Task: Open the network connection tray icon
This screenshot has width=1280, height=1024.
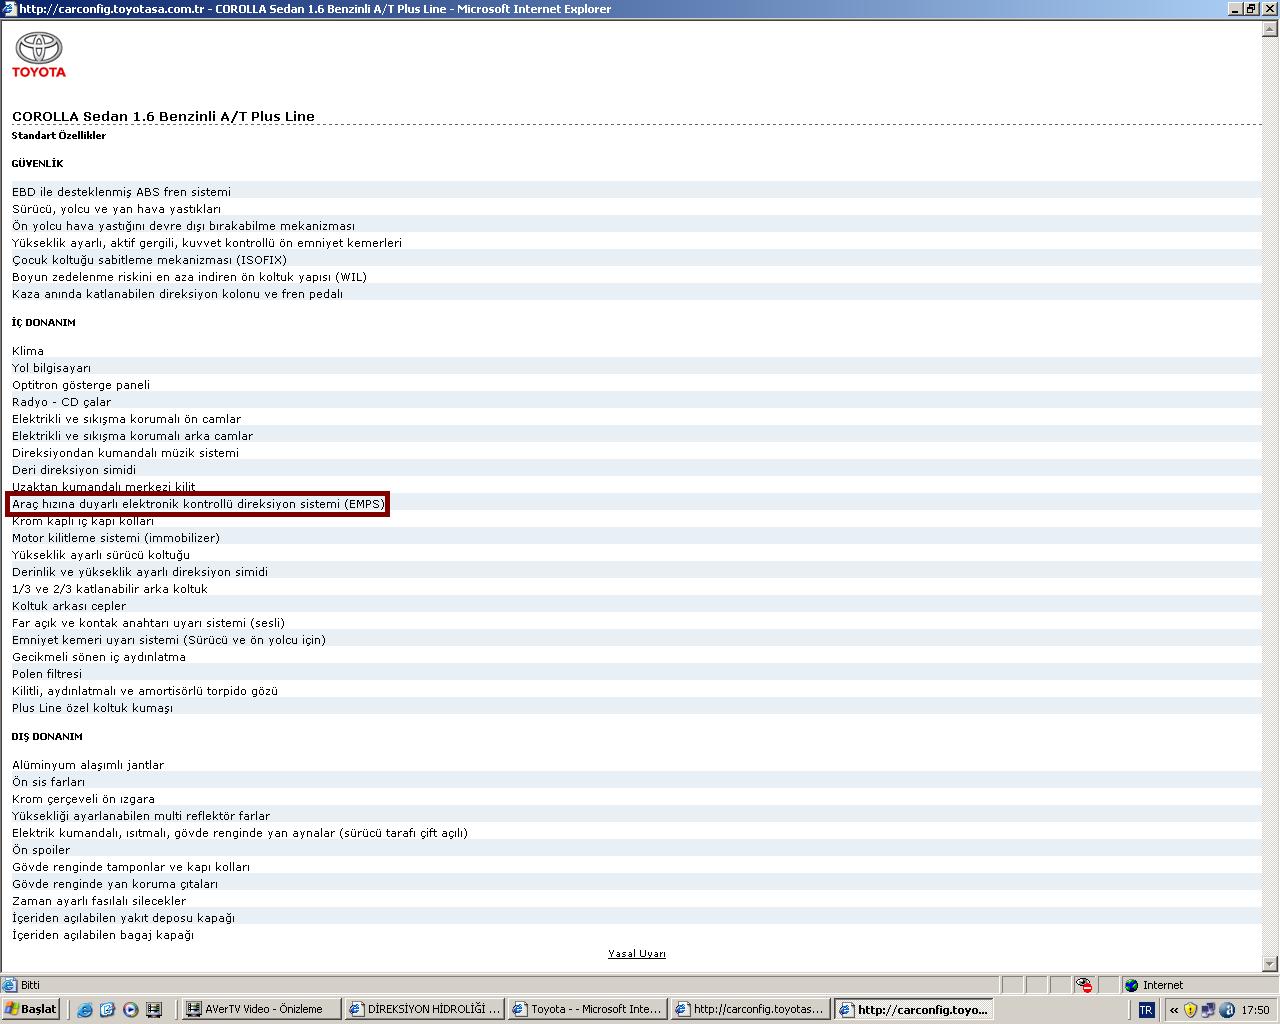Action: tap(1208, 1010)
